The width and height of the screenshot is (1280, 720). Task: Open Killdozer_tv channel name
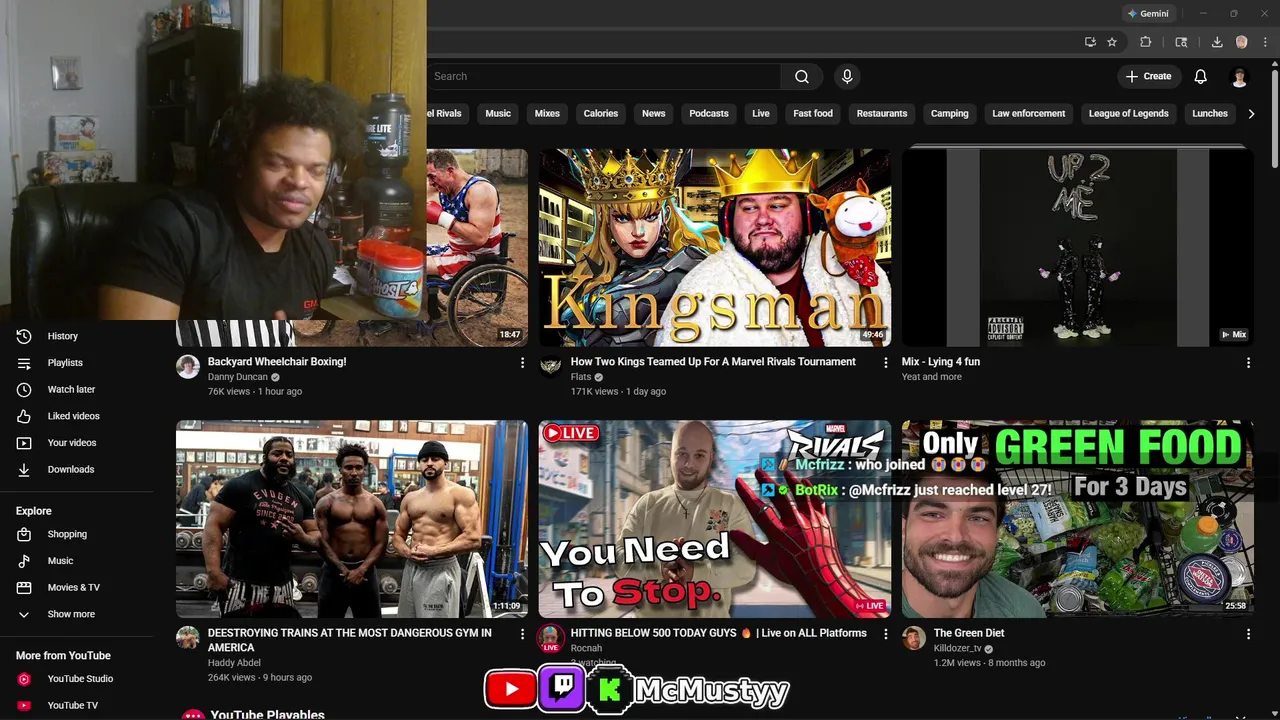coord(958,648)
